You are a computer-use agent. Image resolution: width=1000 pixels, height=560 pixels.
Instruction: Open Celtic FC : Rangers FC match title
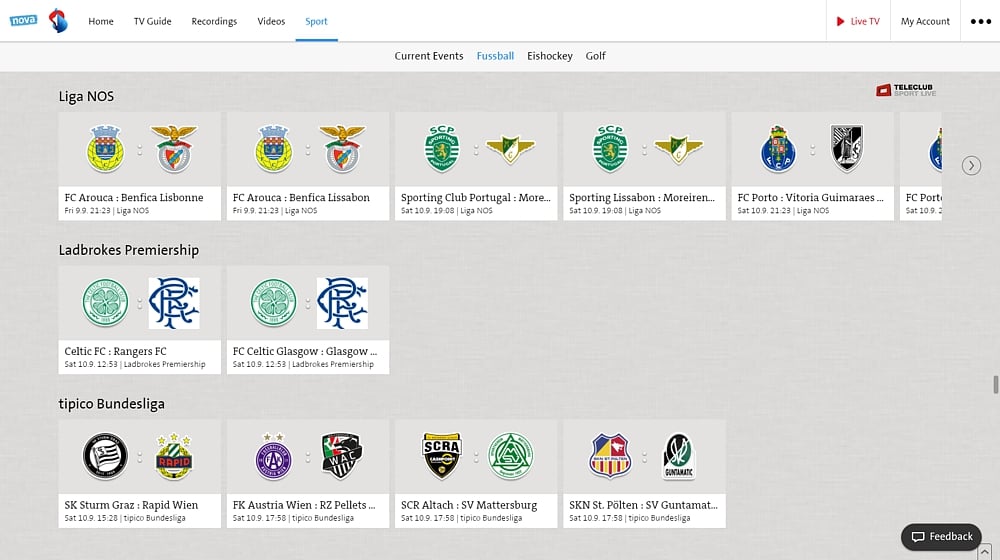[115, 351]
